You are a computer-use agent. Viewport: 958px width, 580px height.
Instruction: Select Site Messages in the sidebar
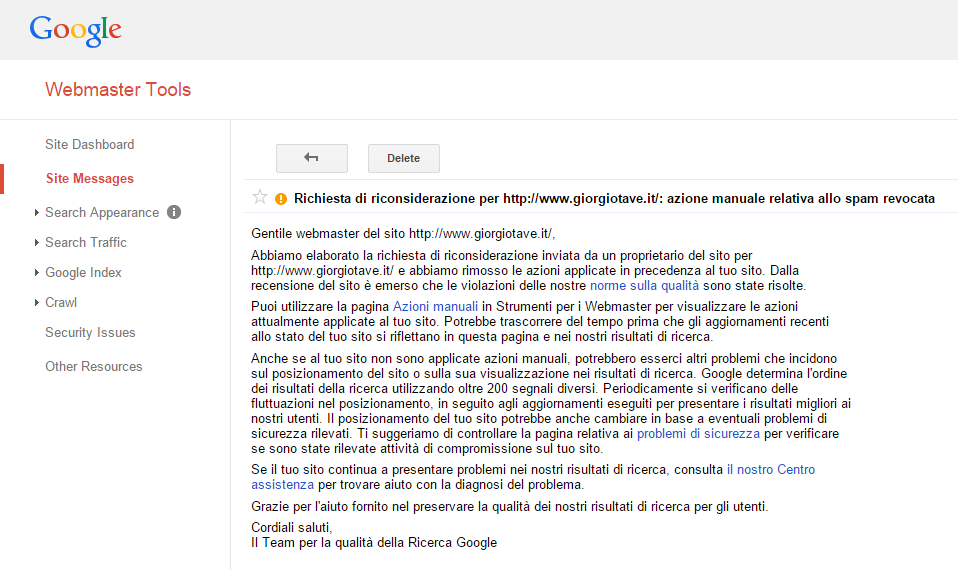(90, 178)
